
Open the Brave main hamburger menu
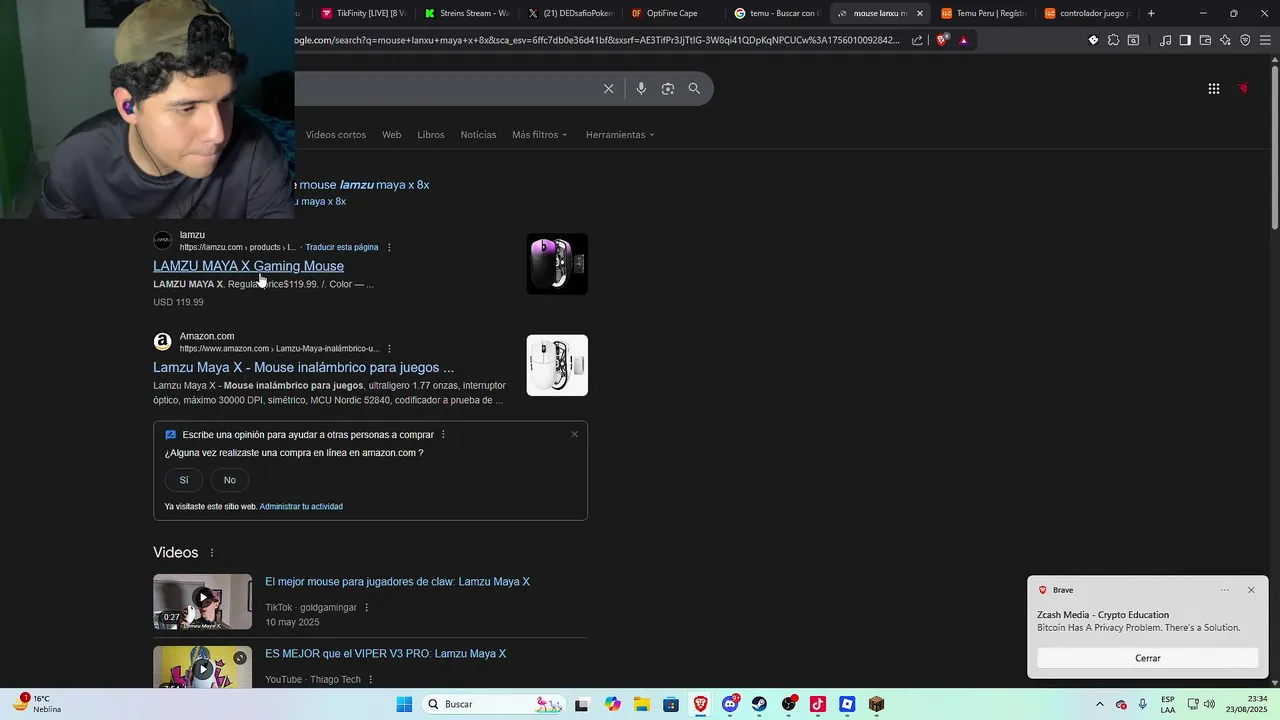click(1265, 40)
